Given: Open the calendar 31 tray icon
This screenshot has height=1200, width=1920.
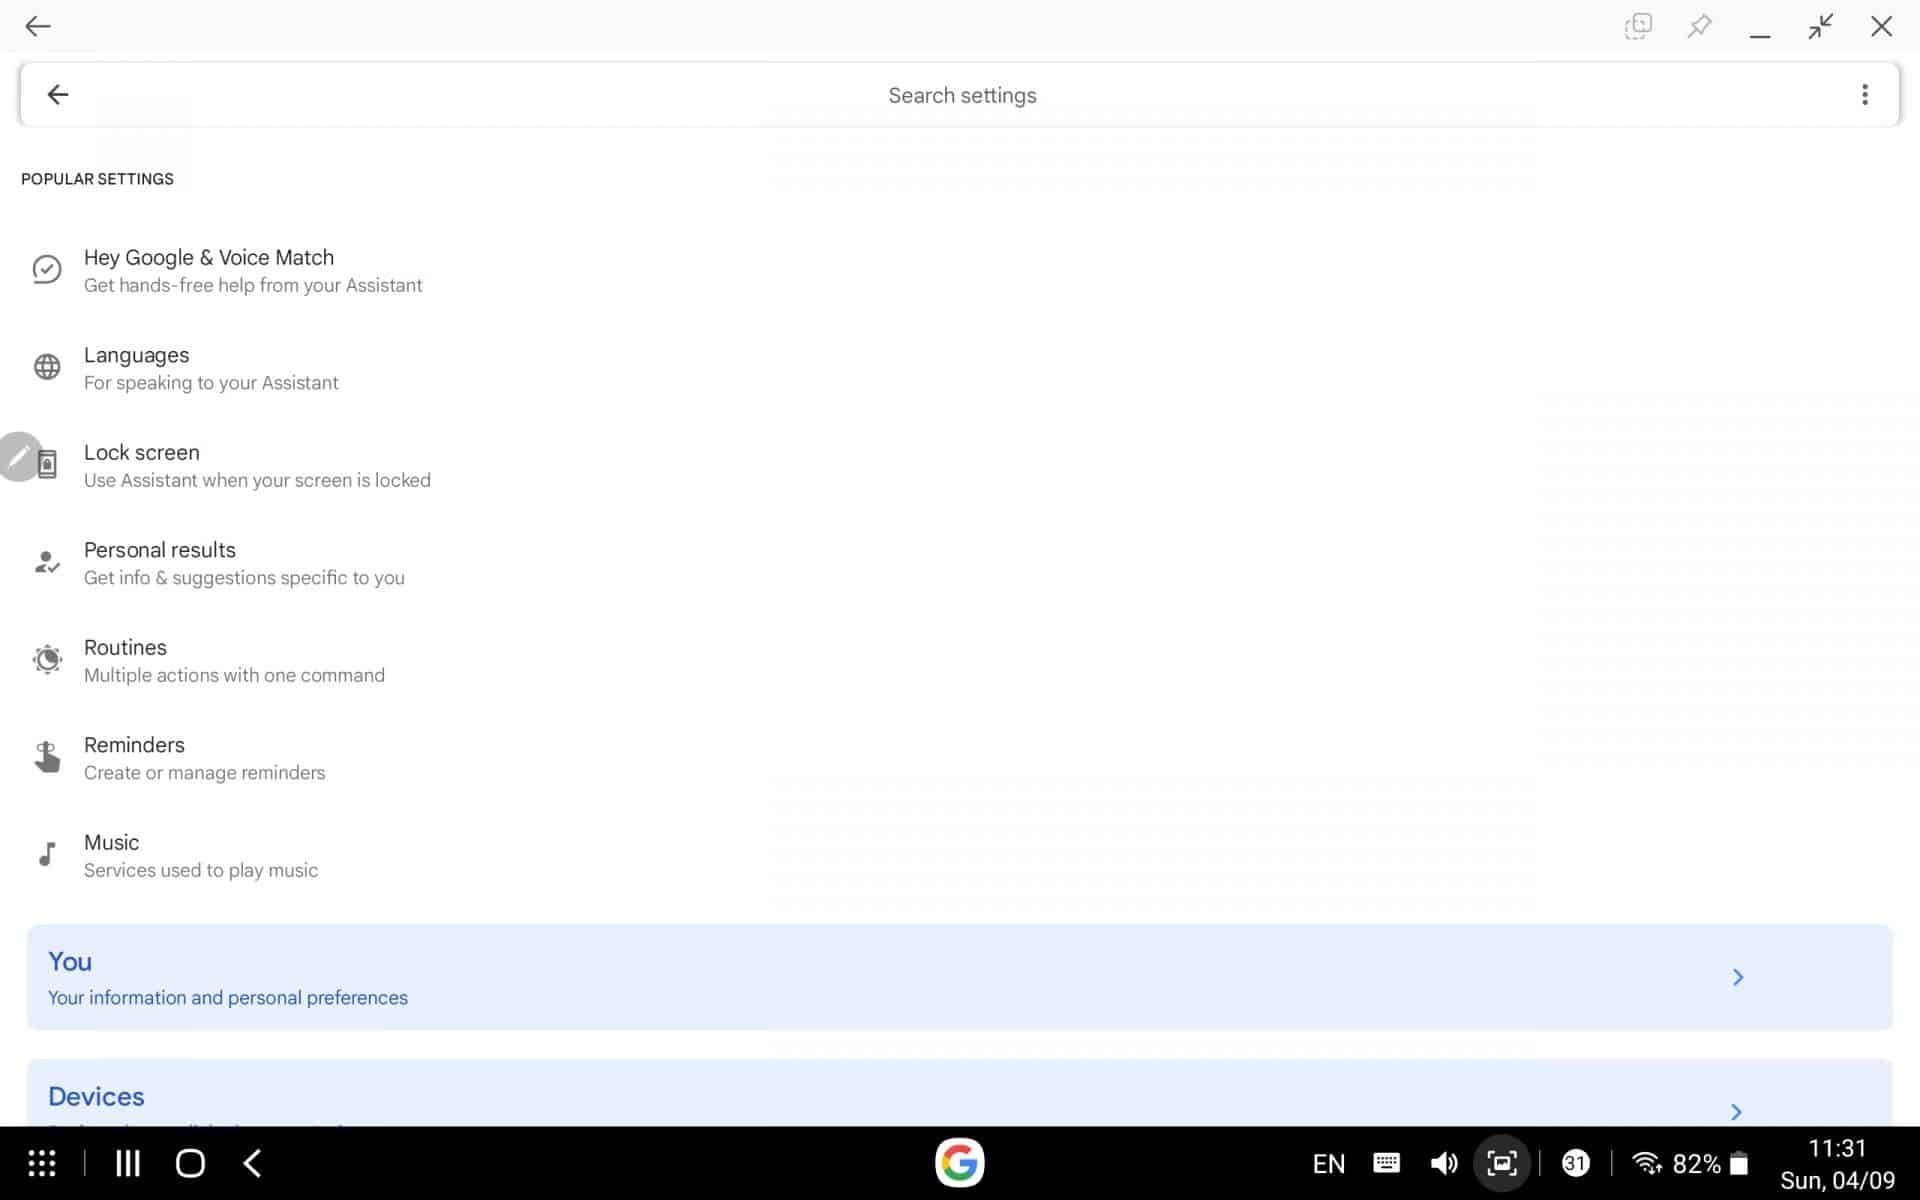Looking at the screenshot, I should (x=1575, y=1162).
